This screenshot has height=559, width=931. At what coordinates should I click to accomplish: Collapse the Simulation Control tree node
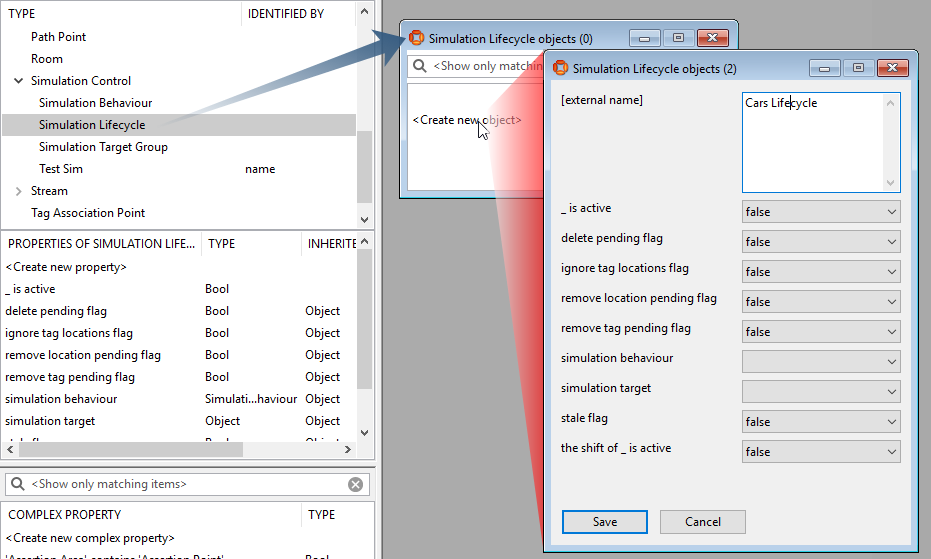(x=18, y=81)
